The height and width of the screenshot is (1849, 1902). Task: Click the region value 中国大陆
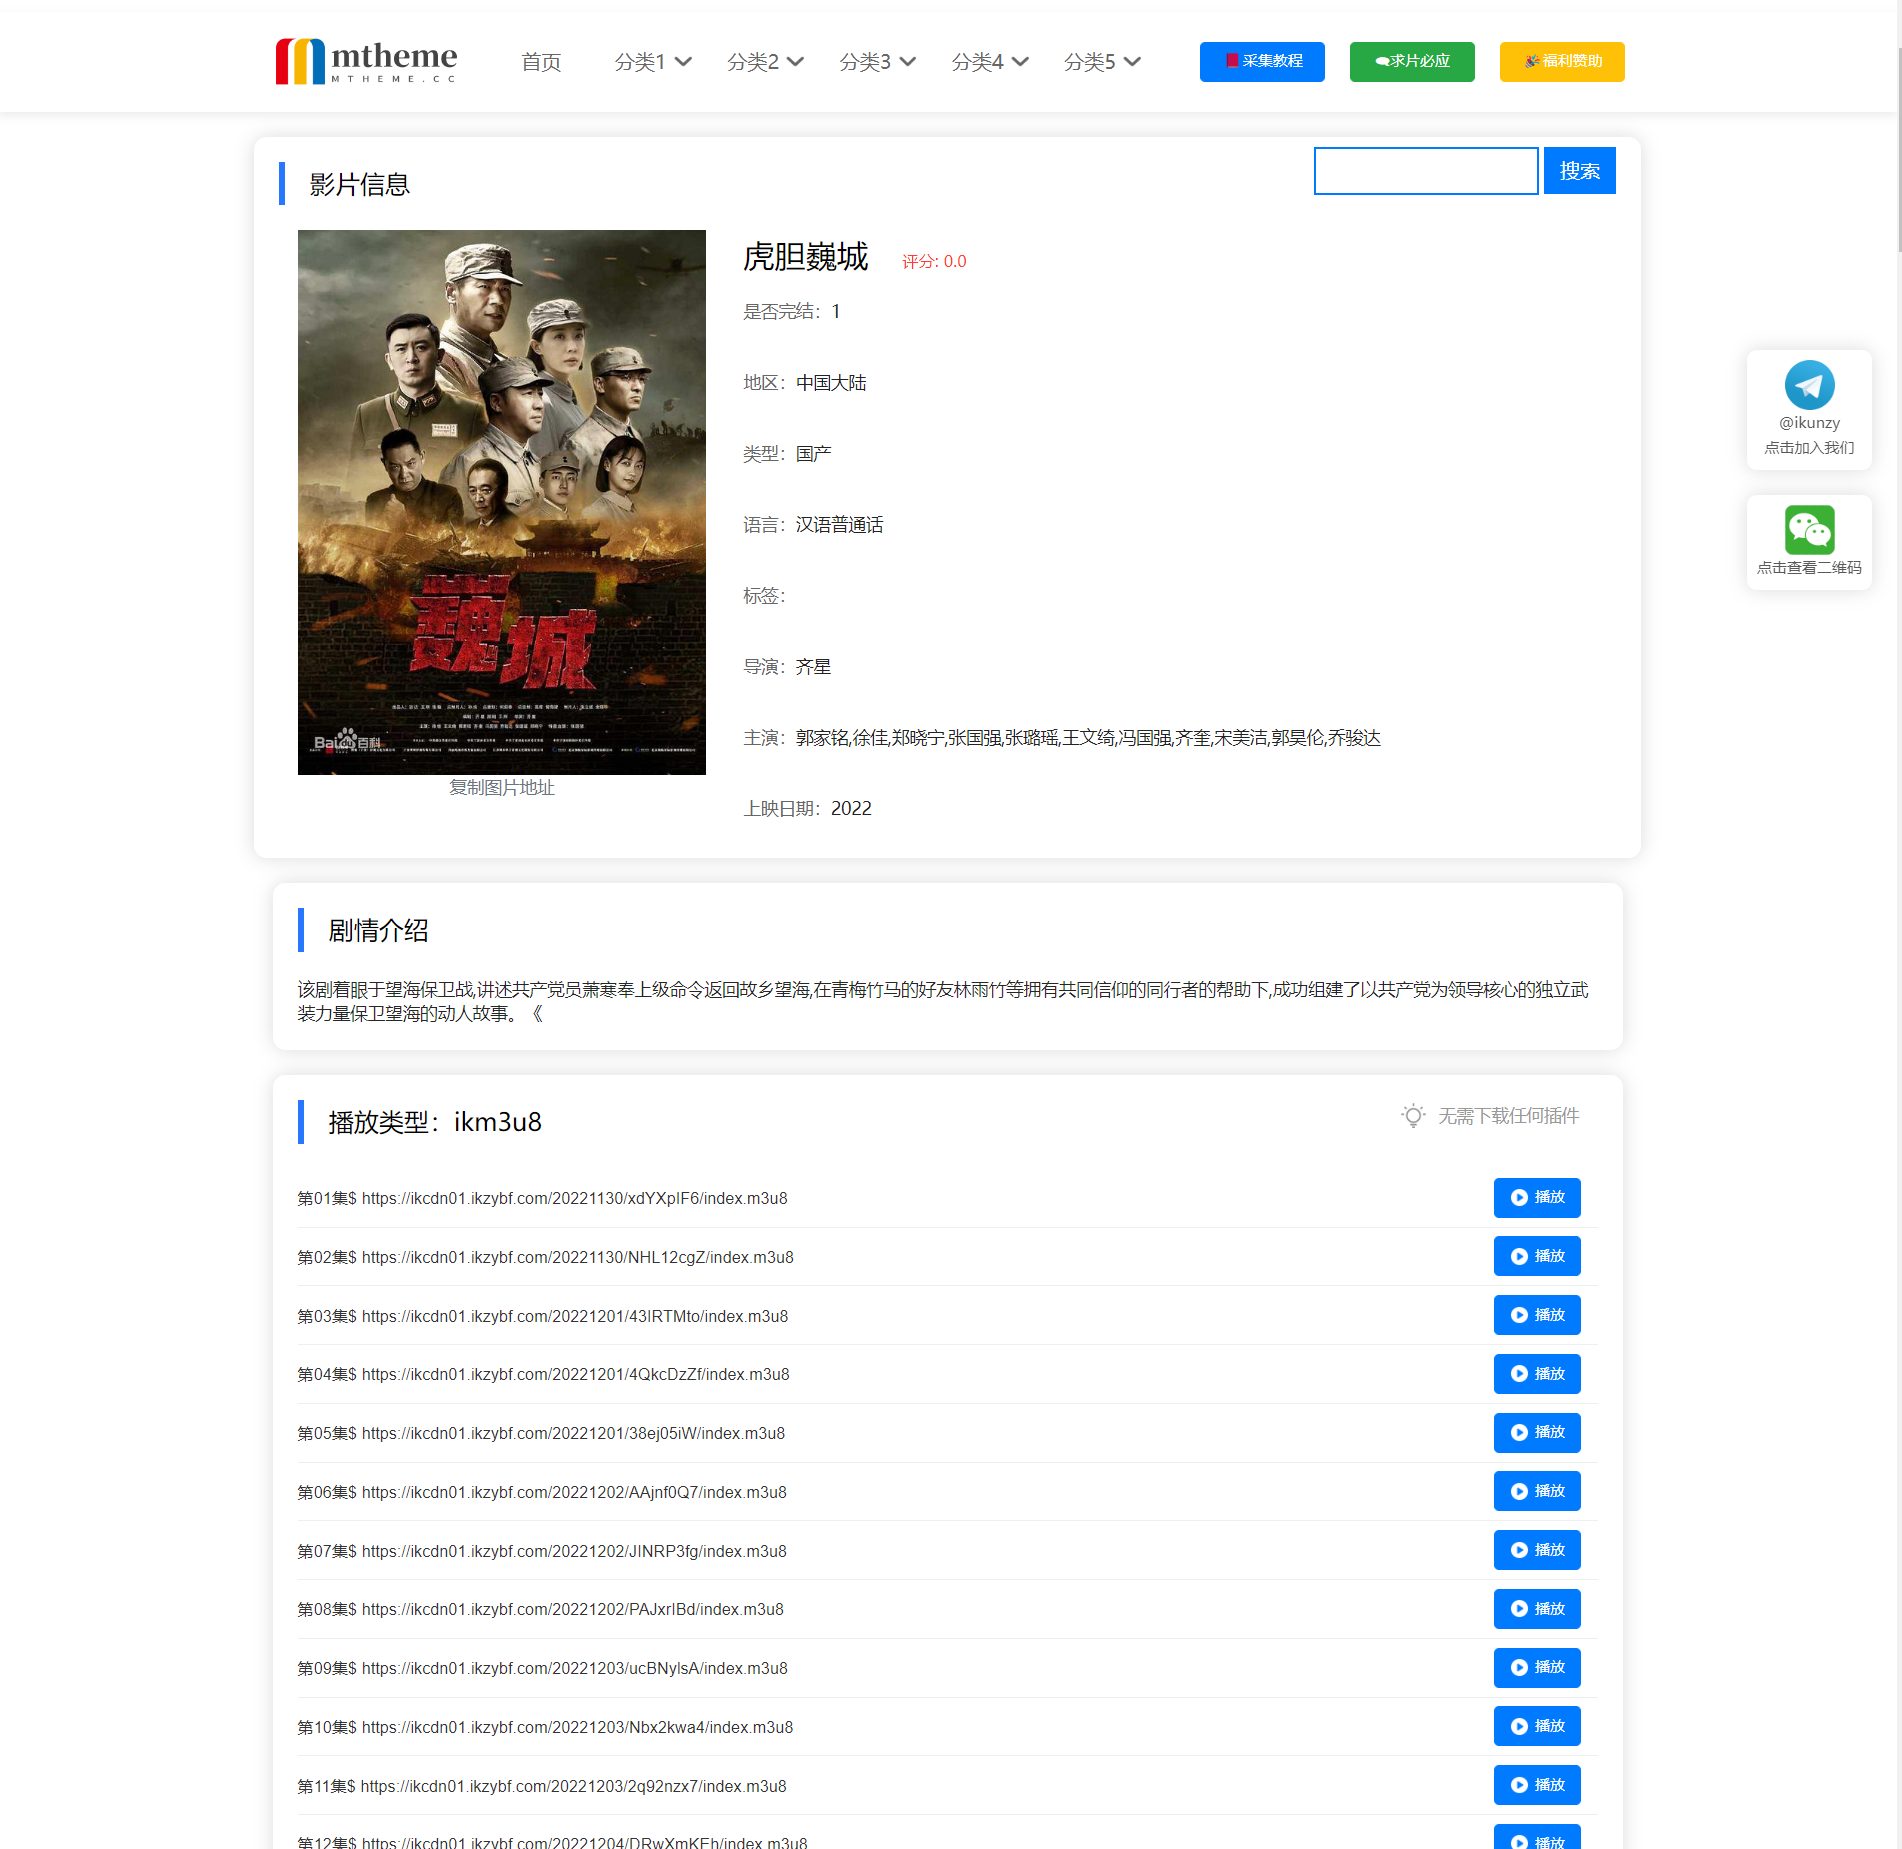(x=831, y=383)
